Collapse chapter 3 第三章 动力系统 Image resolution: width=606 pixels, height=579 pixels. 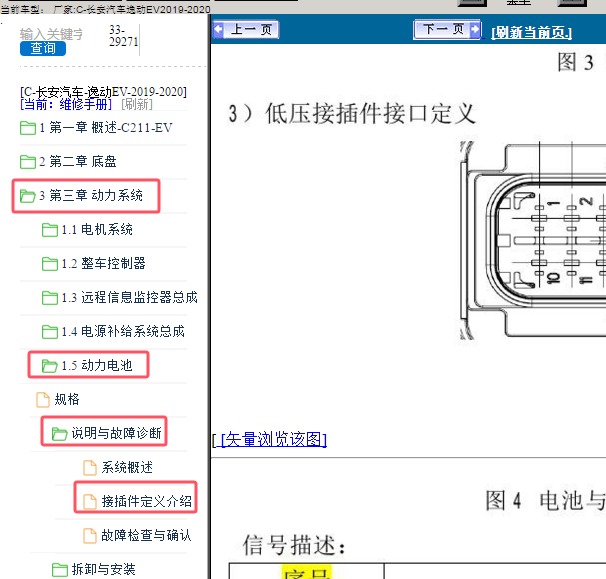pyautogui.click(x=81, y=196)
